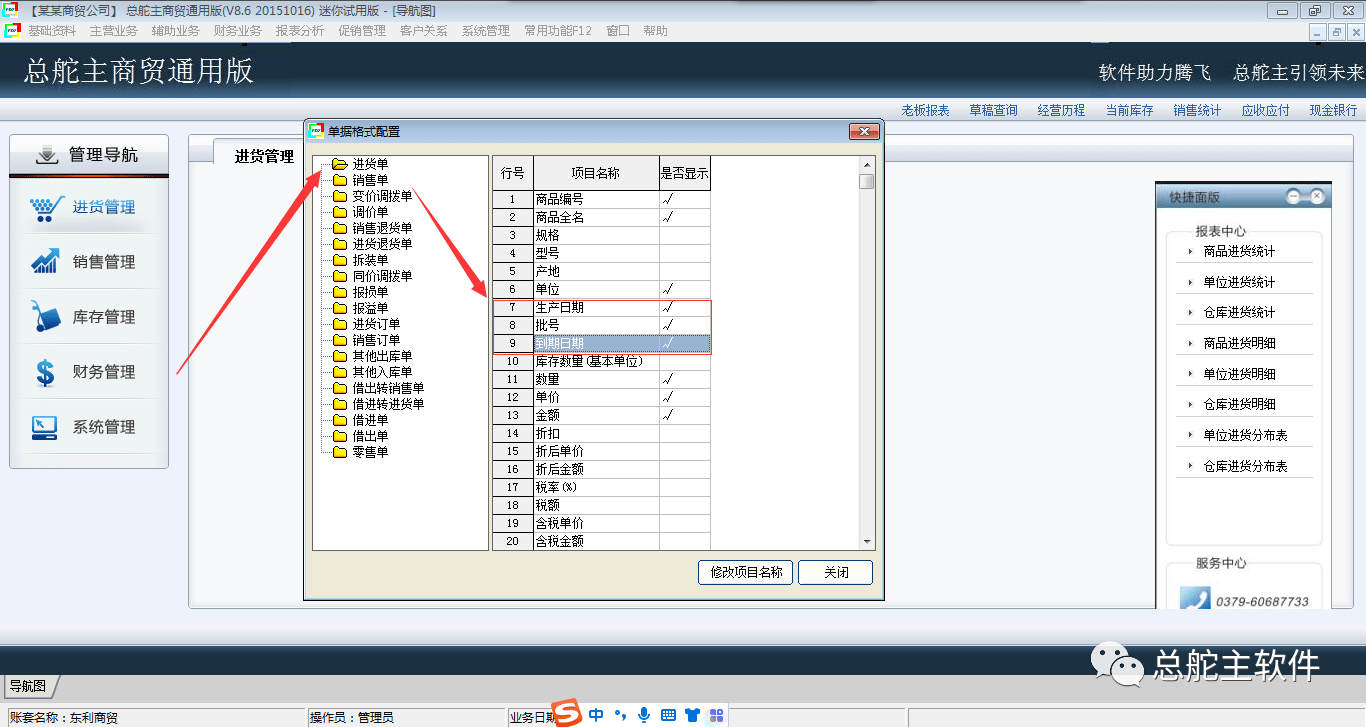
Task: Click the scrollbar down arrow in item list
Action: (867, 542)
